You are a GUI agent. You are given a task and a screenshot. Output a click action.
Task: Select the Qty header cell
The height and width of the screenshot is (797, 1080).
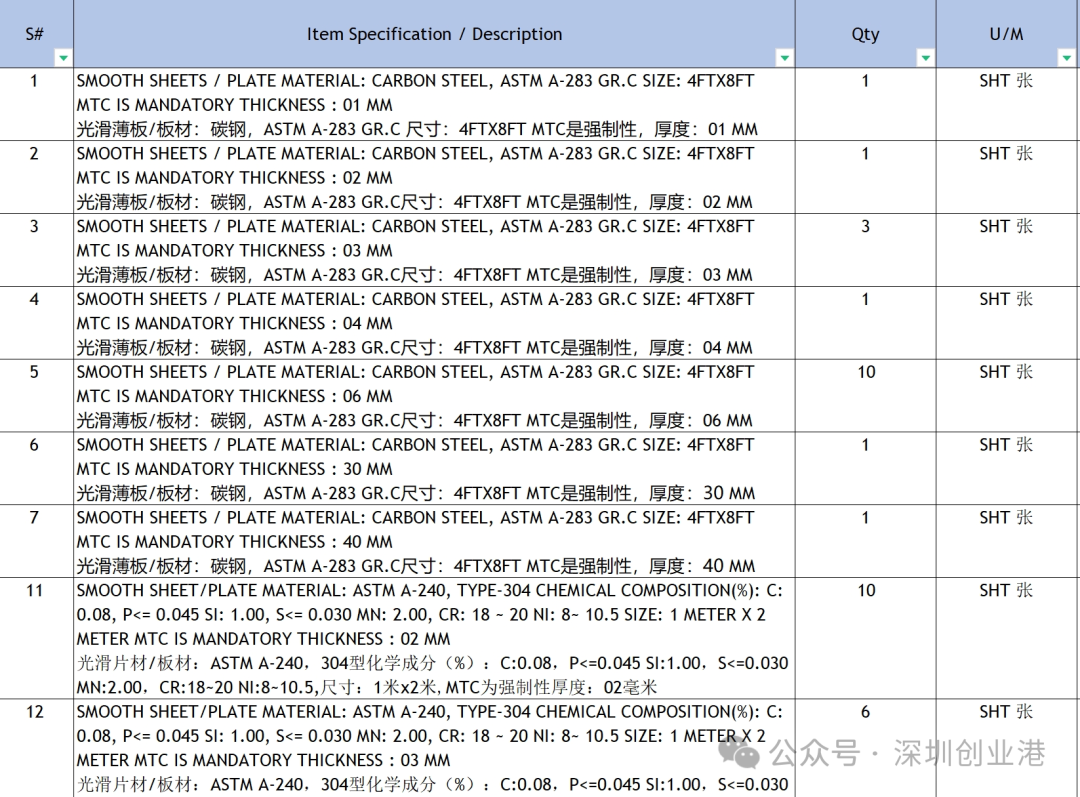(865, 34)
